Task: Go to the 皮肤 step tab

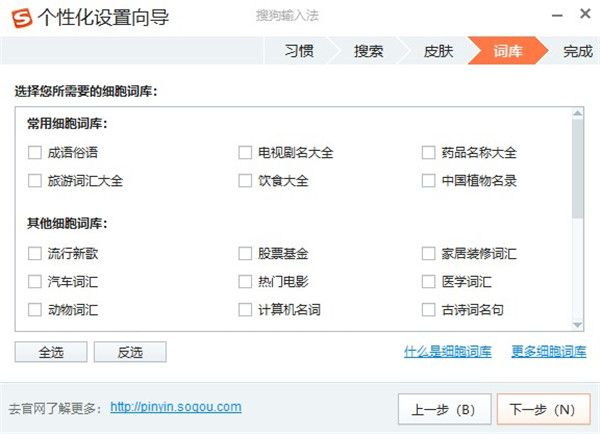Action: [439, 51]
